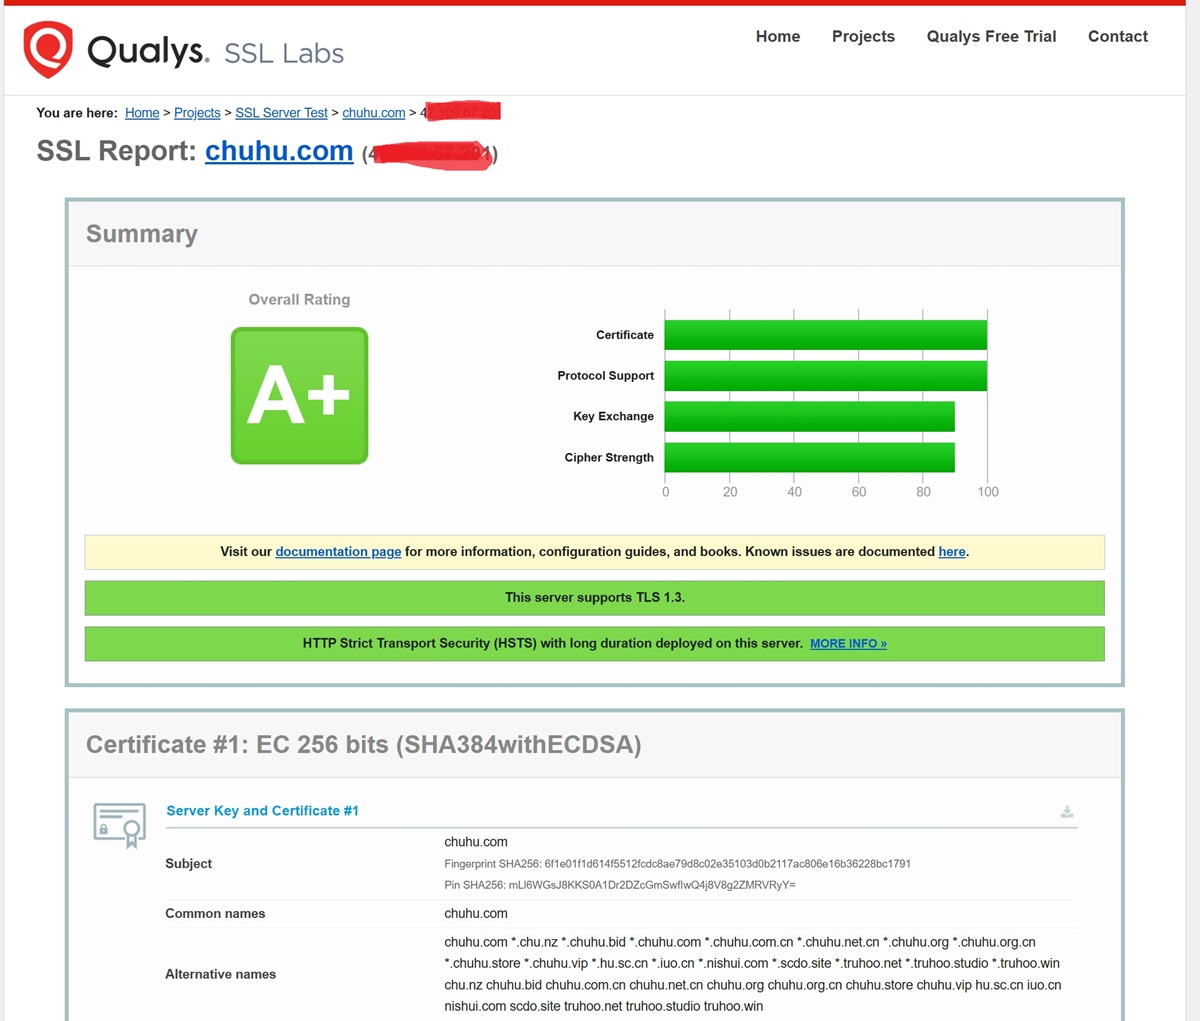Click the Certificate score bar
The height and width of the screenshot is (1021, 1200).
(826, 335)
